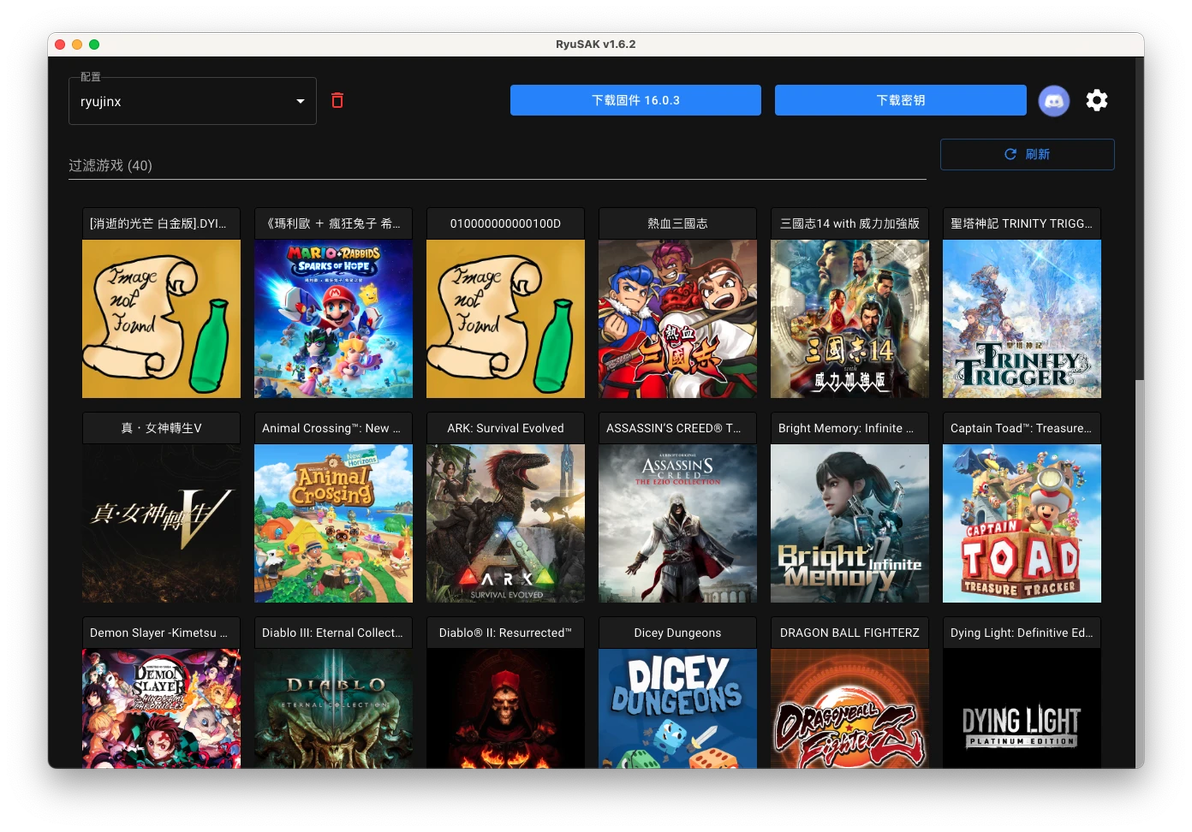Click the title text 熱血三國志
The height and width of the screenshot is (832, 1192).
677,224
